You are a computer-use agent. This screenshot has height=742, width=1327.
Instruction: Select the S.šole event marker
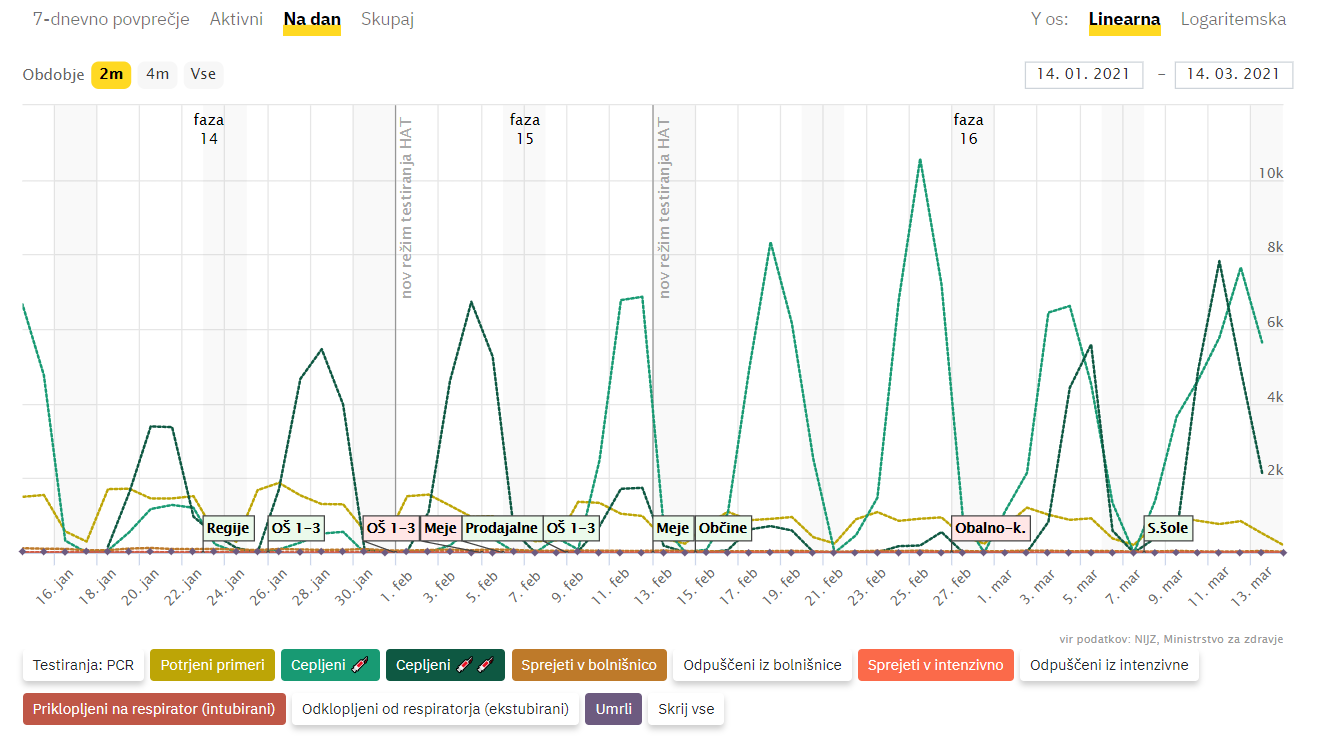point(1168,528)
